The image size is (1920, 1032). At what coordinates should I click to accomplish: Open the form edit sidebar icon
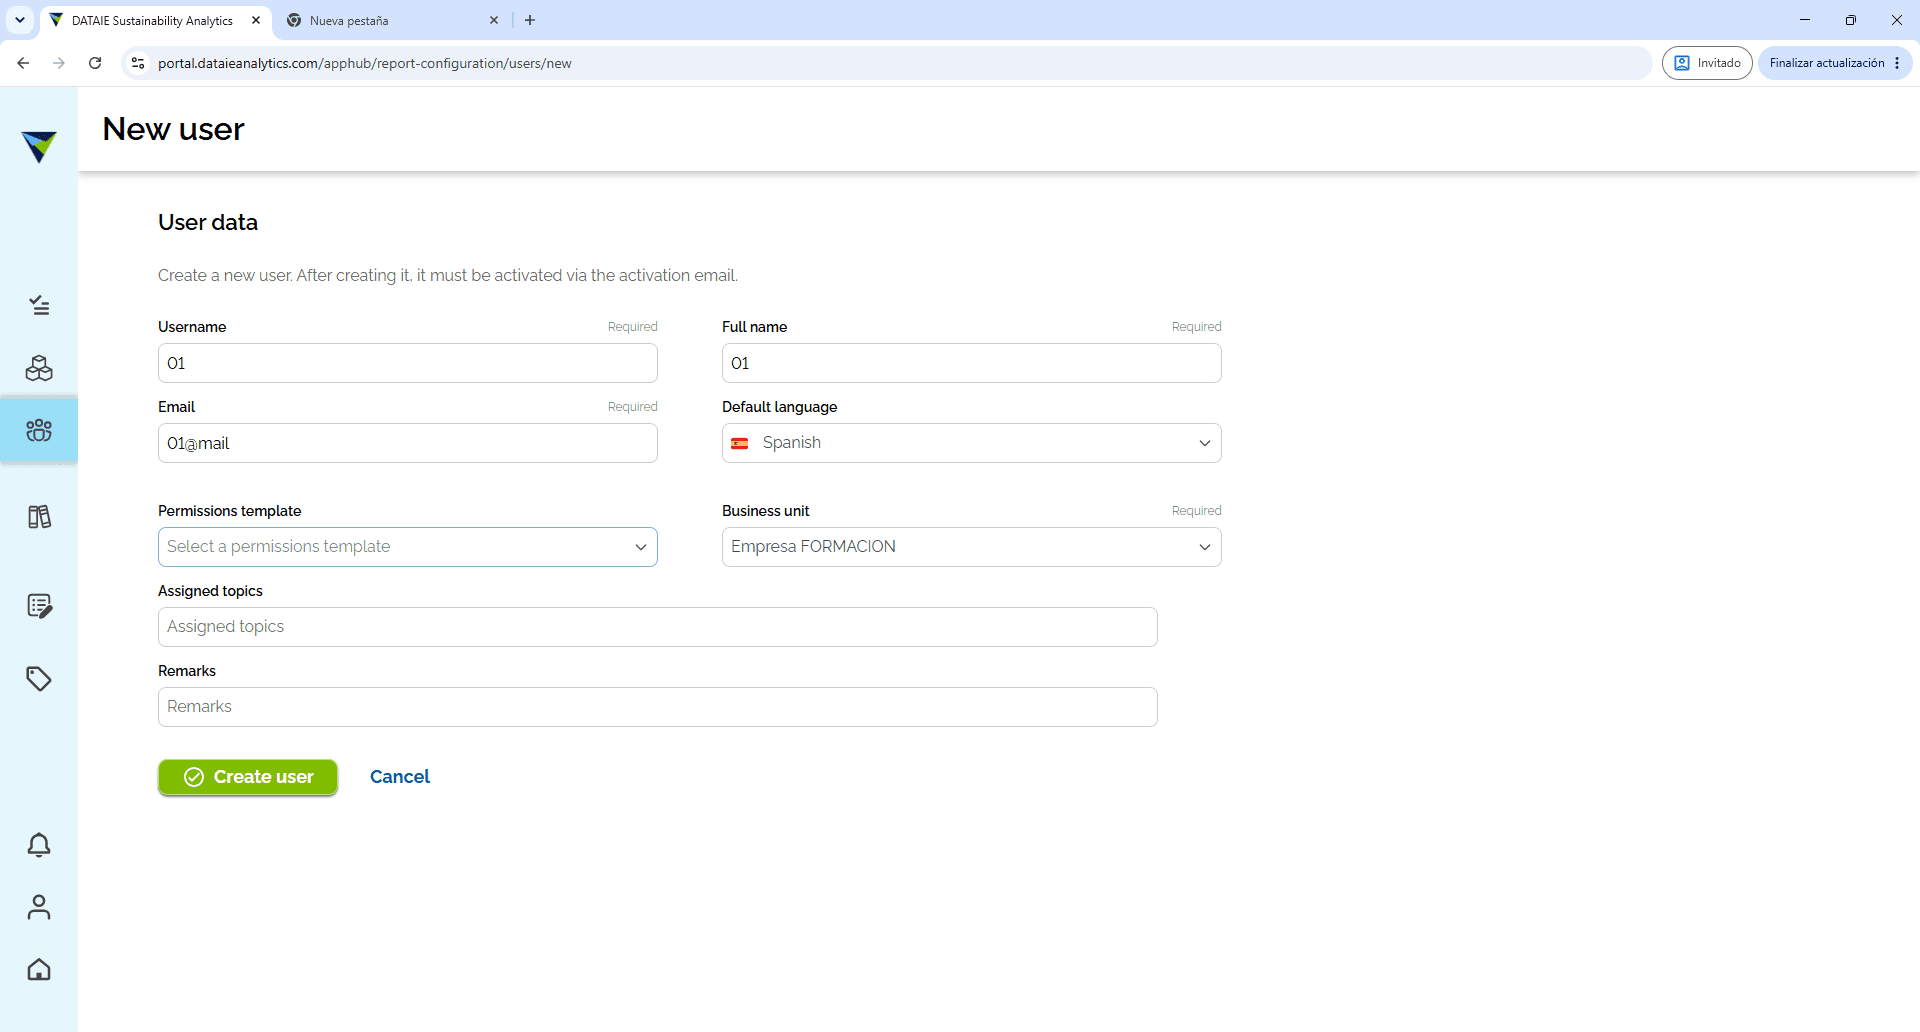click(x=39, y=606)
